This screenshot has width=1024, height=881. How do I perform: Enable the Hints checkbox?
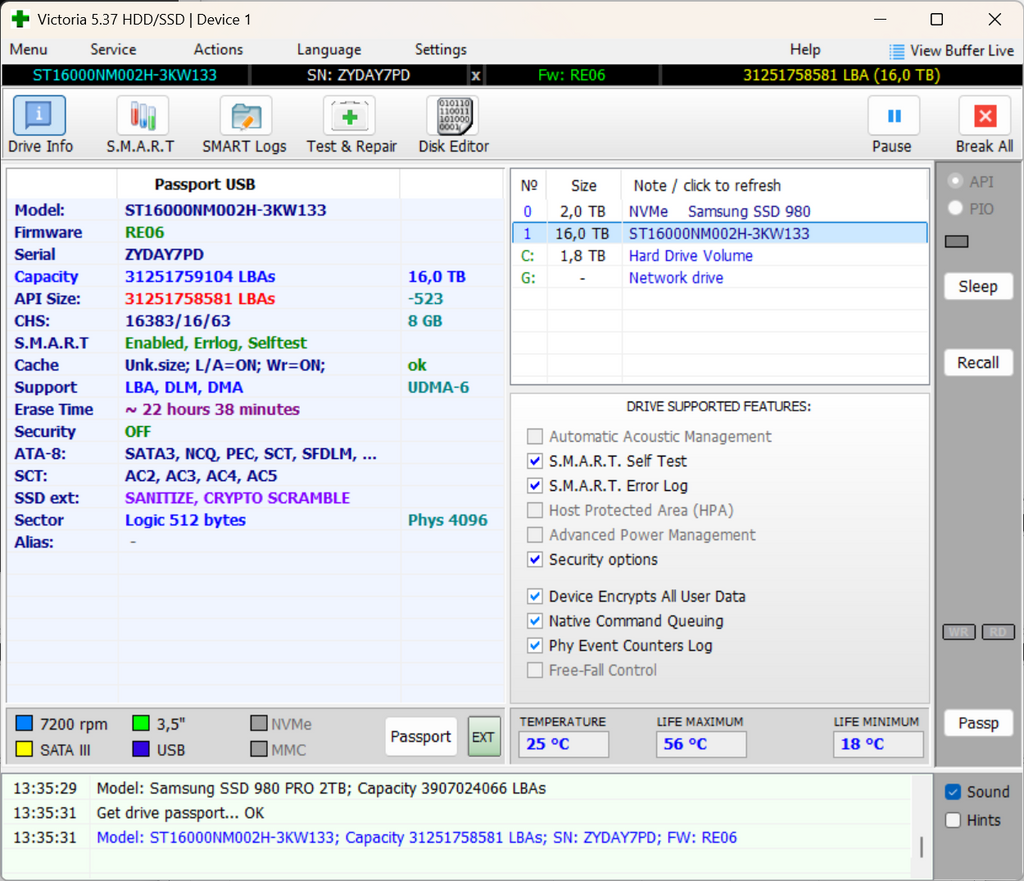953,820
